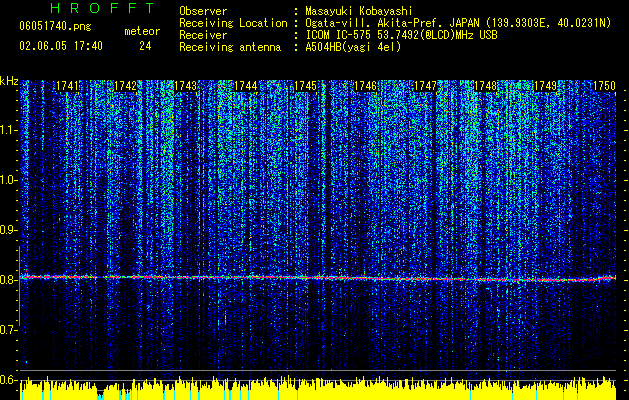This screenshot has height=400, width=629.
Task: Click the 1745 time marker
Action: click(306, 86)
